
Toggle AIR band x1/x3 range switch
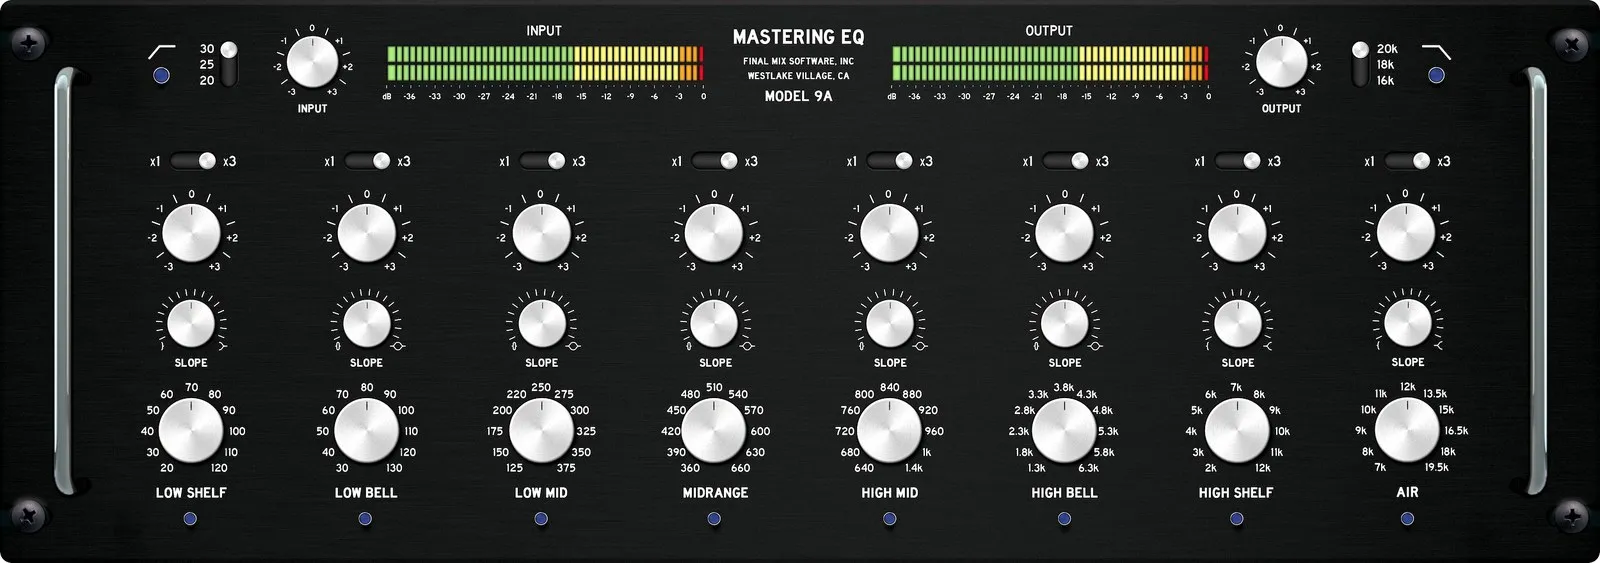pyautogui.click(x=1408, y=161)
